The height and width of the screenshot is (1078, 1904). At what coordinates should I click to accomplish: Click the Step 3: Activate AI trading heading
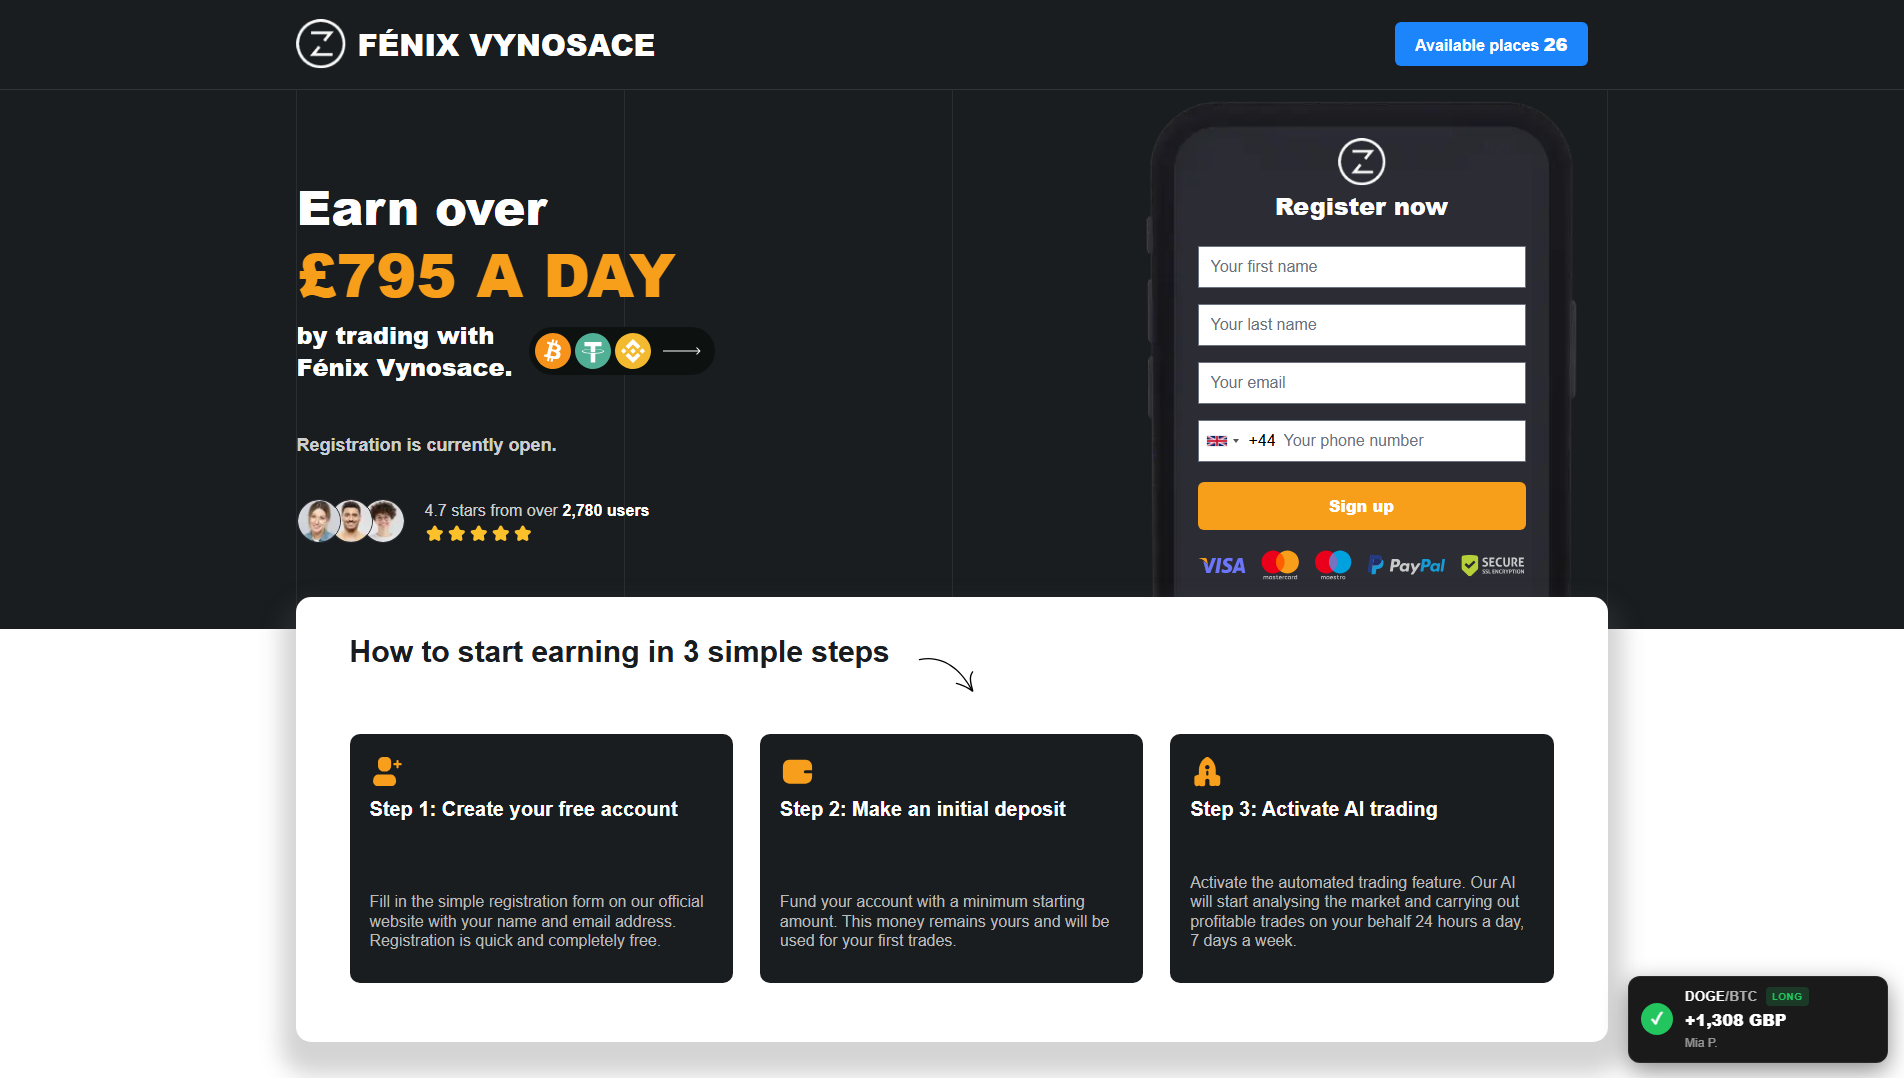click(1313, 809)
